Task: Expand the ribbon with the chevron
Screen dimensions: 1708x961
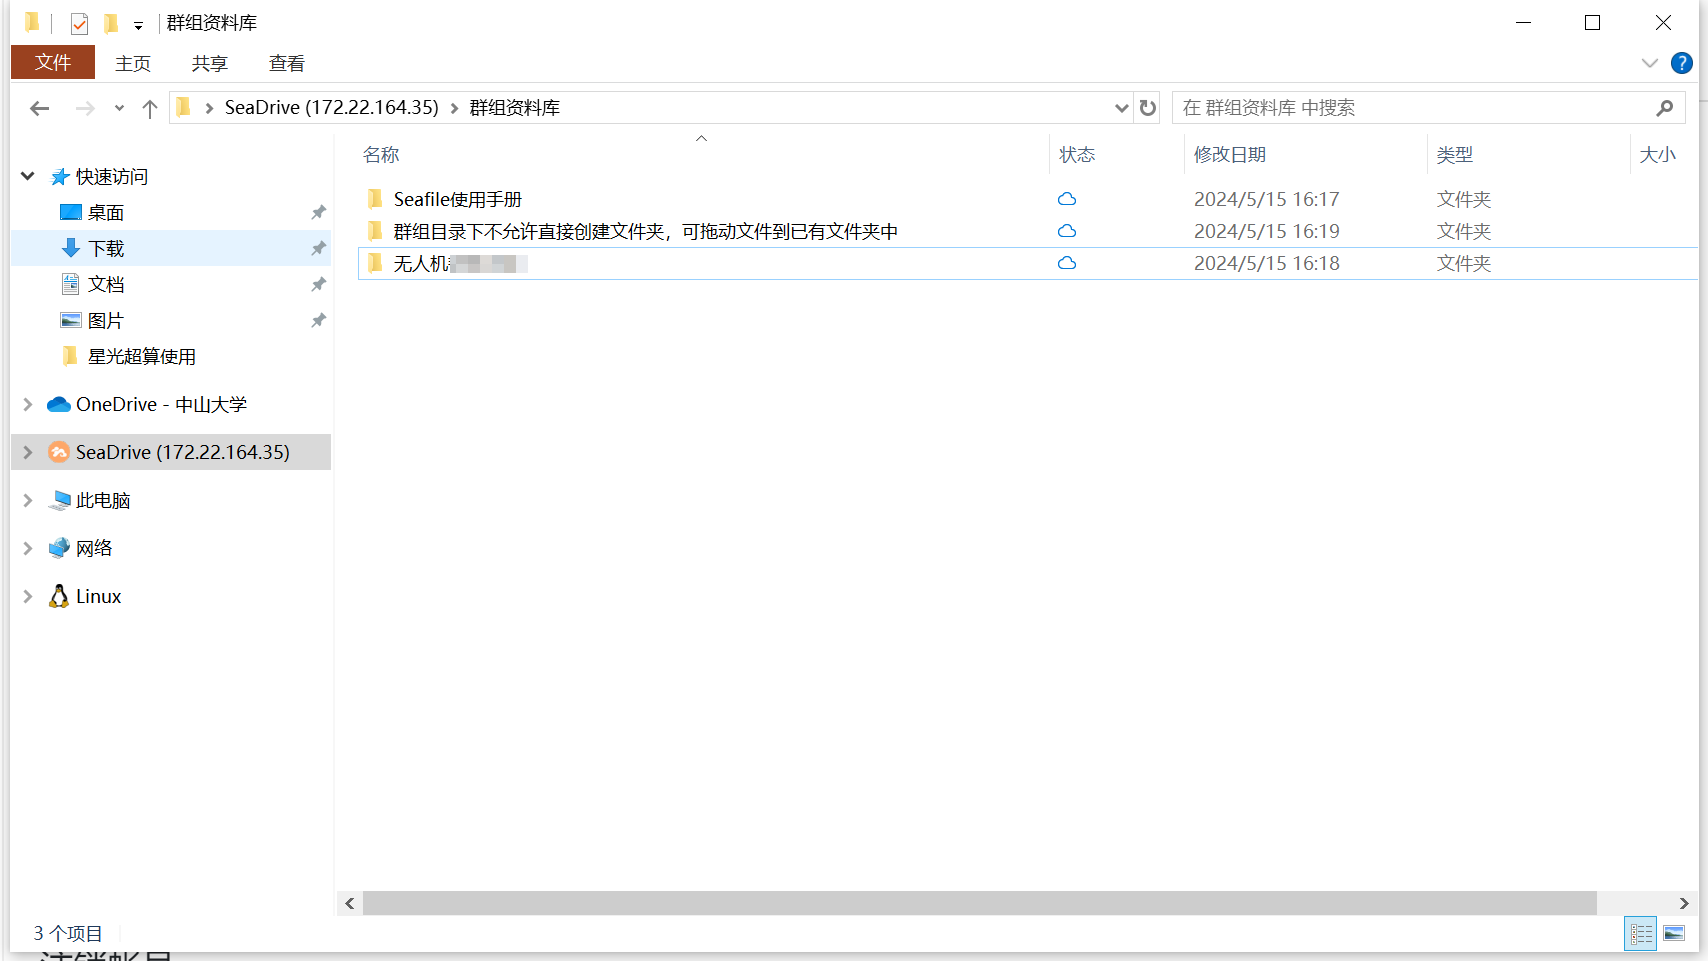Action: coord(1649,63)
